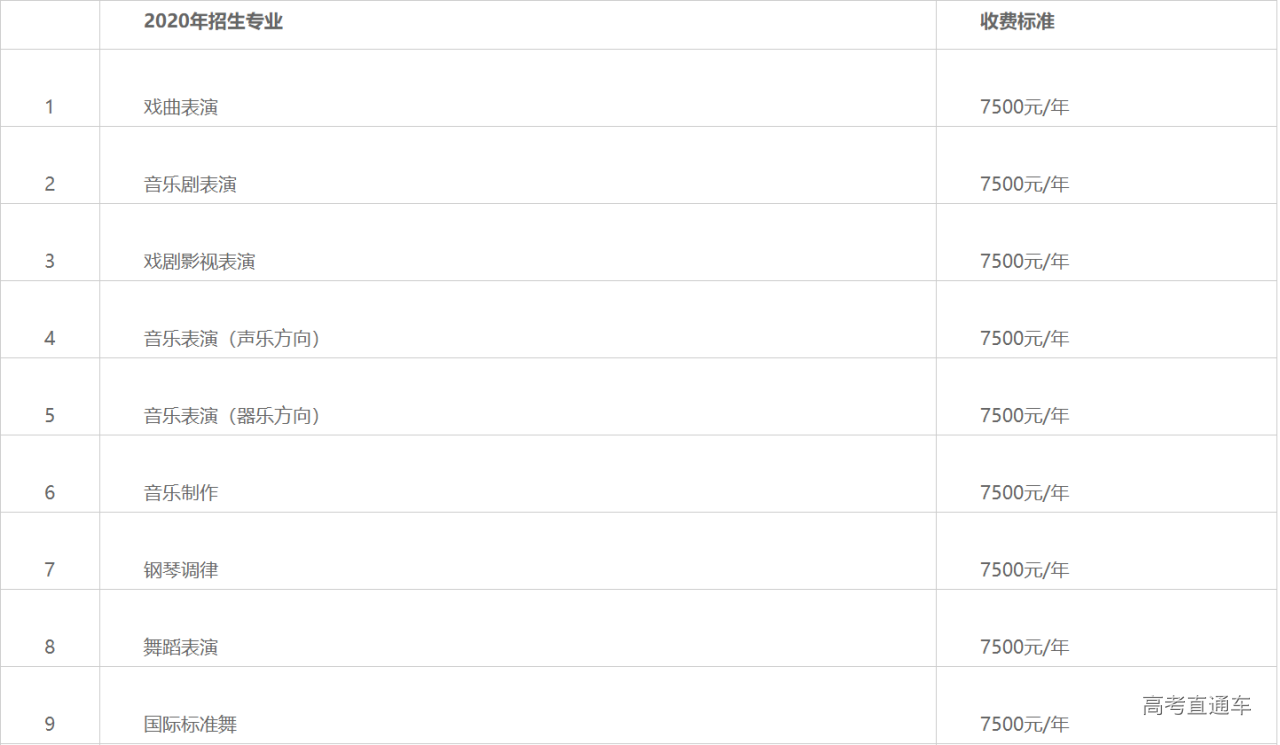Image resolution: width=1280 pixels, height=745 pixels.
Task: Click the 高考直通车 watermark text
Action: tap(1196, 706)
